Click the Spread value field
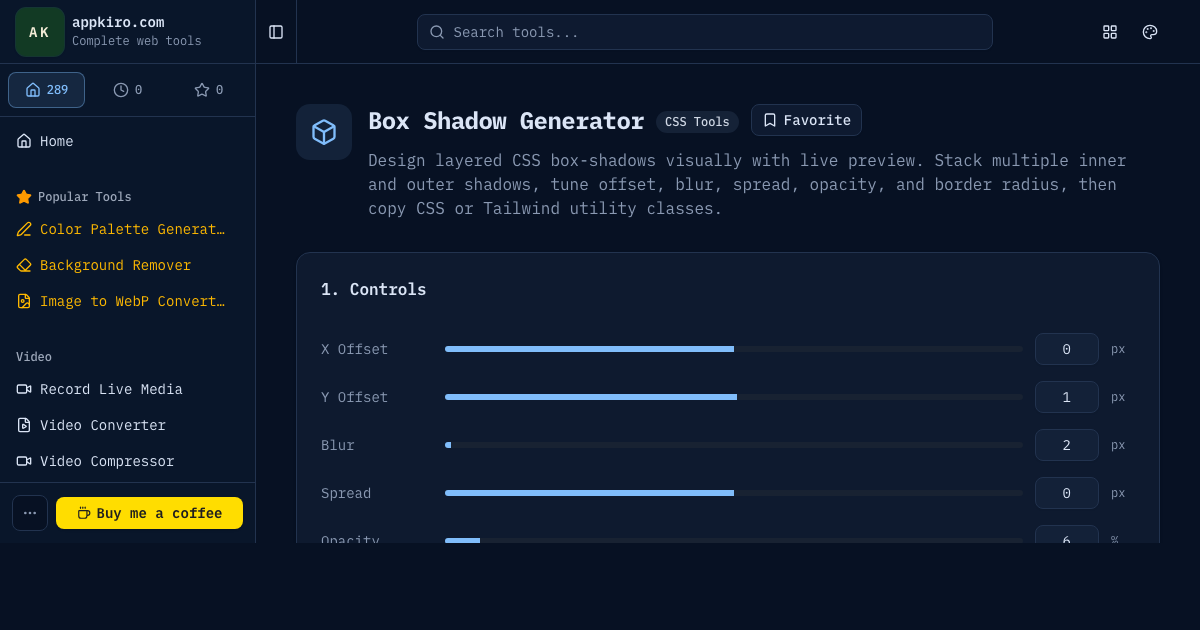 1067,493
